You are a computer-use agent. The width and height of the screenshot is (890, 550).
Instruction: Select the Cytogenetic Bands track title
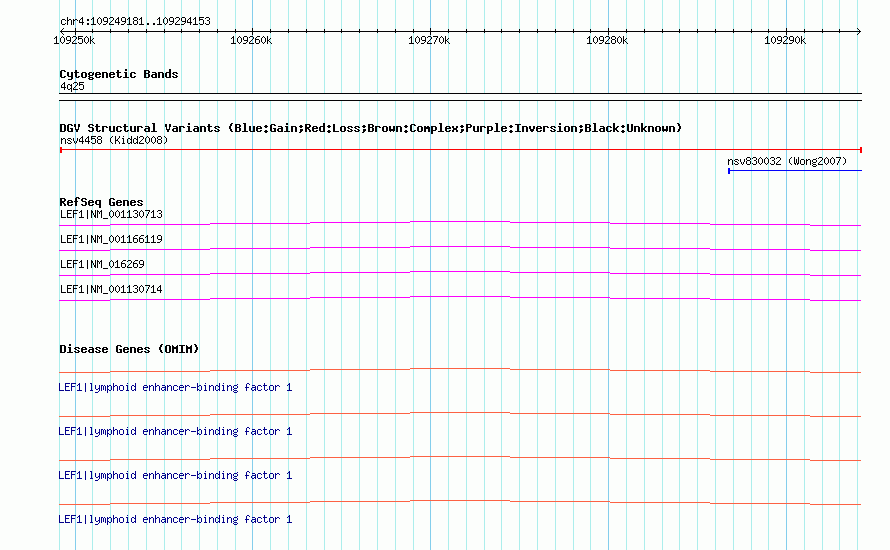(x=119, y=74)
